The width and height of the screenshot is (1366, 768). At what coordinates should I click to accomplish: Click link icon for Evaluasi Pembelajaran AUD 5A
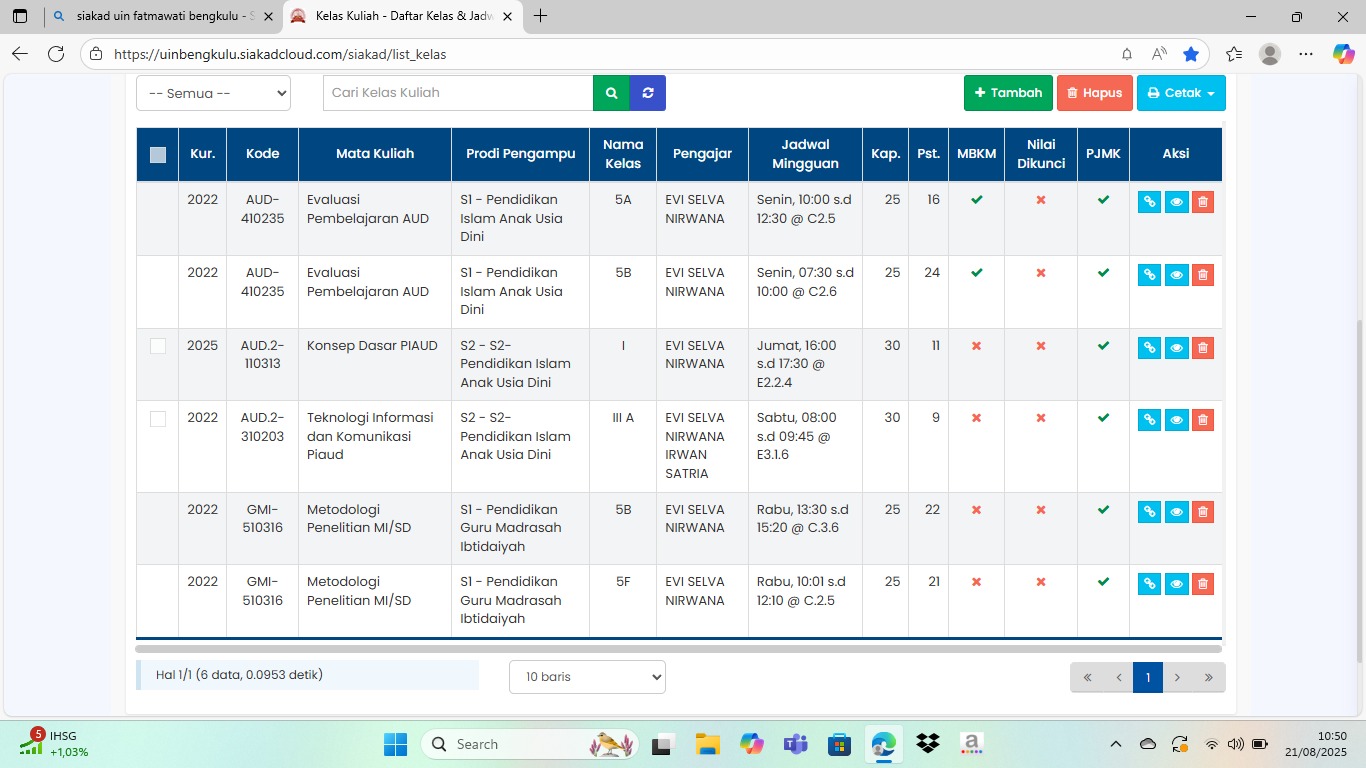point(1149,202)
